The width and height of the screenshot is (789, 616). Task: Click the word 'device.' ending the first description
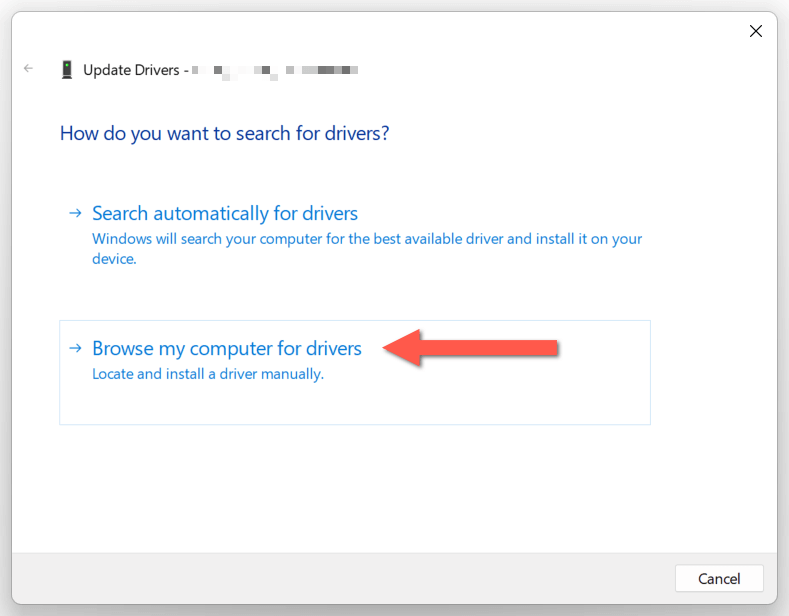(113, 258)
